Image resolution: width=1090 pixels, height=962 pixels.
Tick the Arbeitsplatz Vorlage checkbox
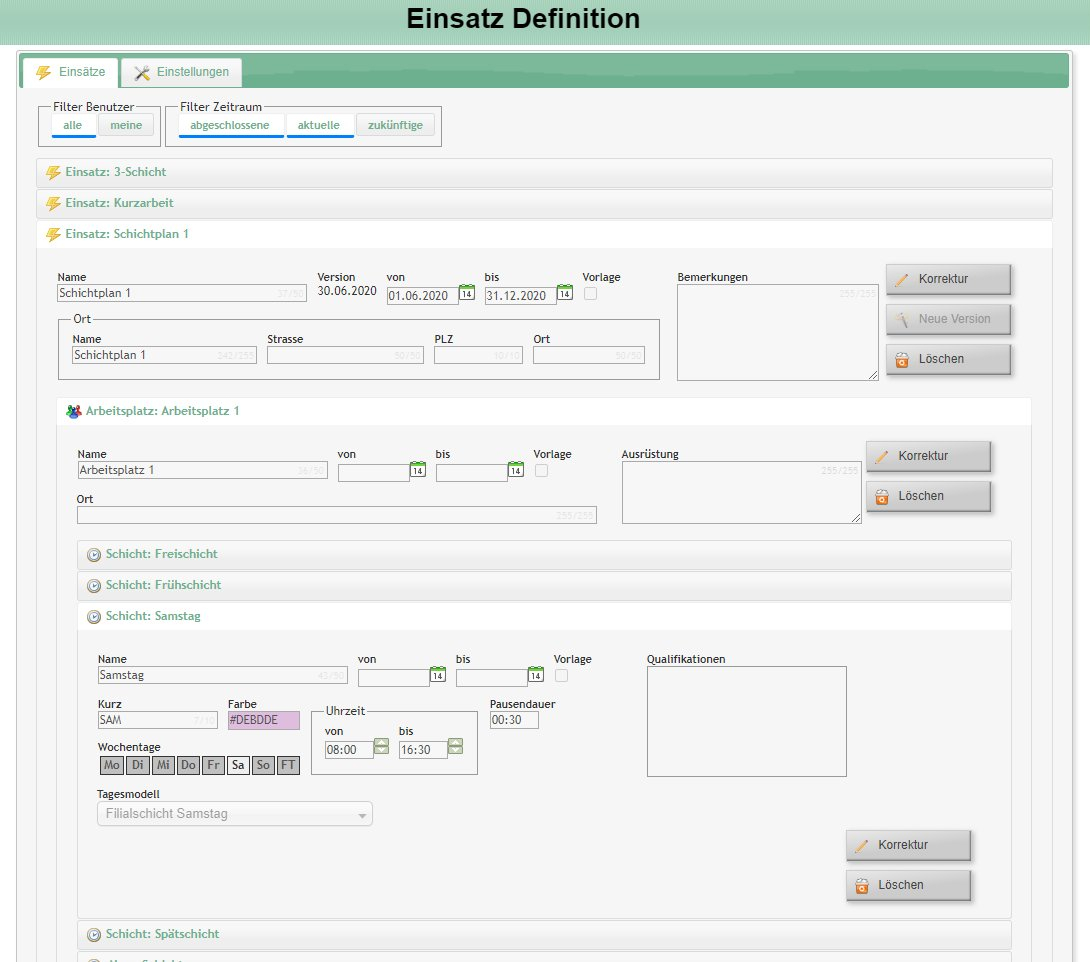tap(542, 471)
